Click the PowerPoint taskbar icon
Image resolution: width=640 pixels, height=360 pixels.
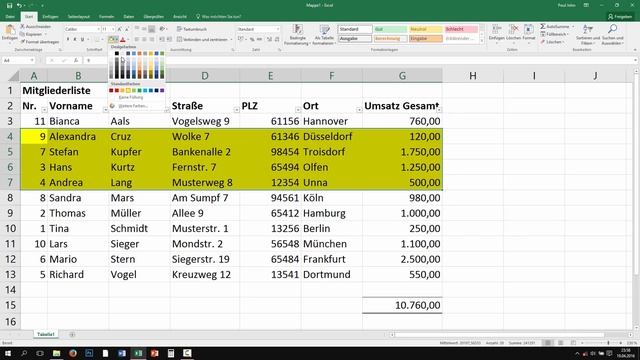[154, 353]
